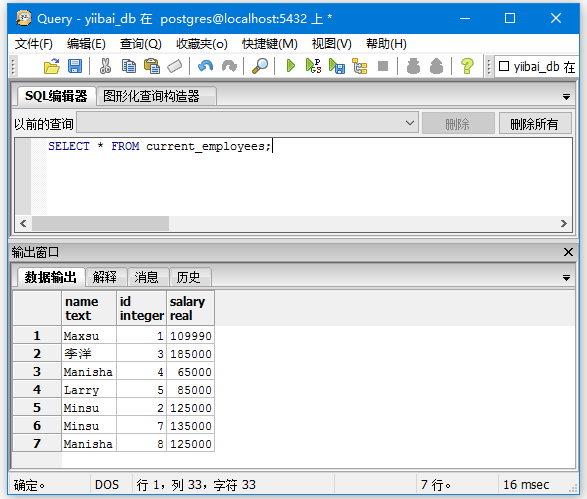Cut selection using the scissors icon
This screenshot has width=587, height=499.
(x=105, y=66)
